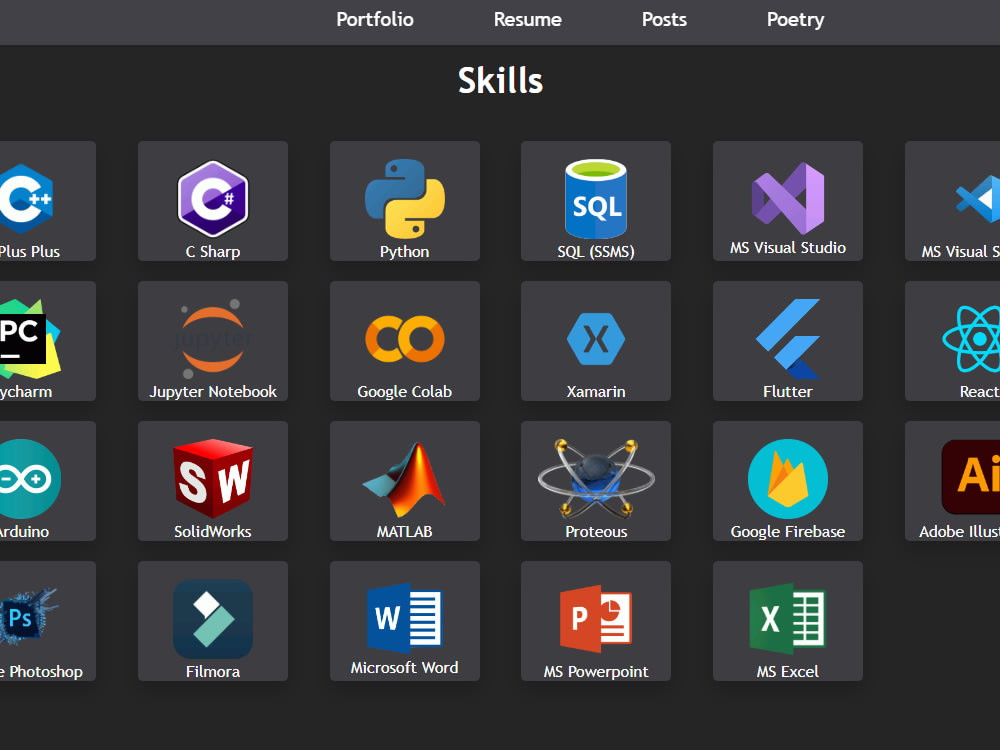Click the "SolidWorks" label text
This screenshot has width=1000, height=750.
(x=213, y=531)
